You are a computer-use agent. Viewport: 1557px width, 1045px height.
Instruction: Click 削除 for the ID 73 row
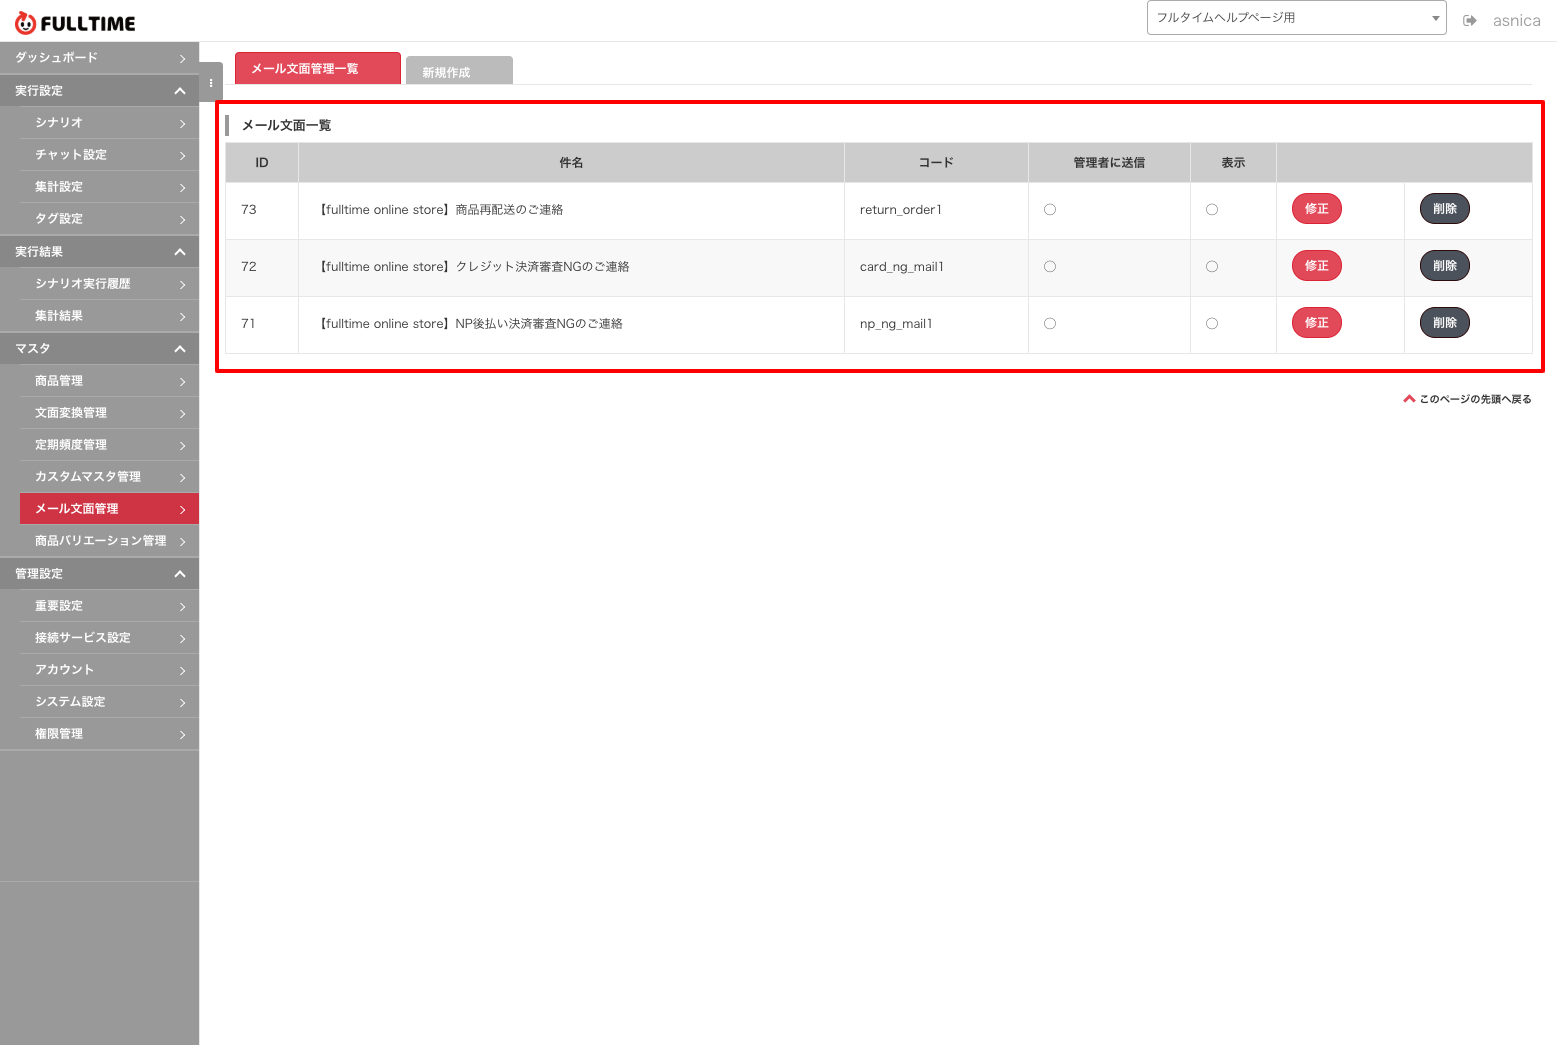click(1445, 209)
